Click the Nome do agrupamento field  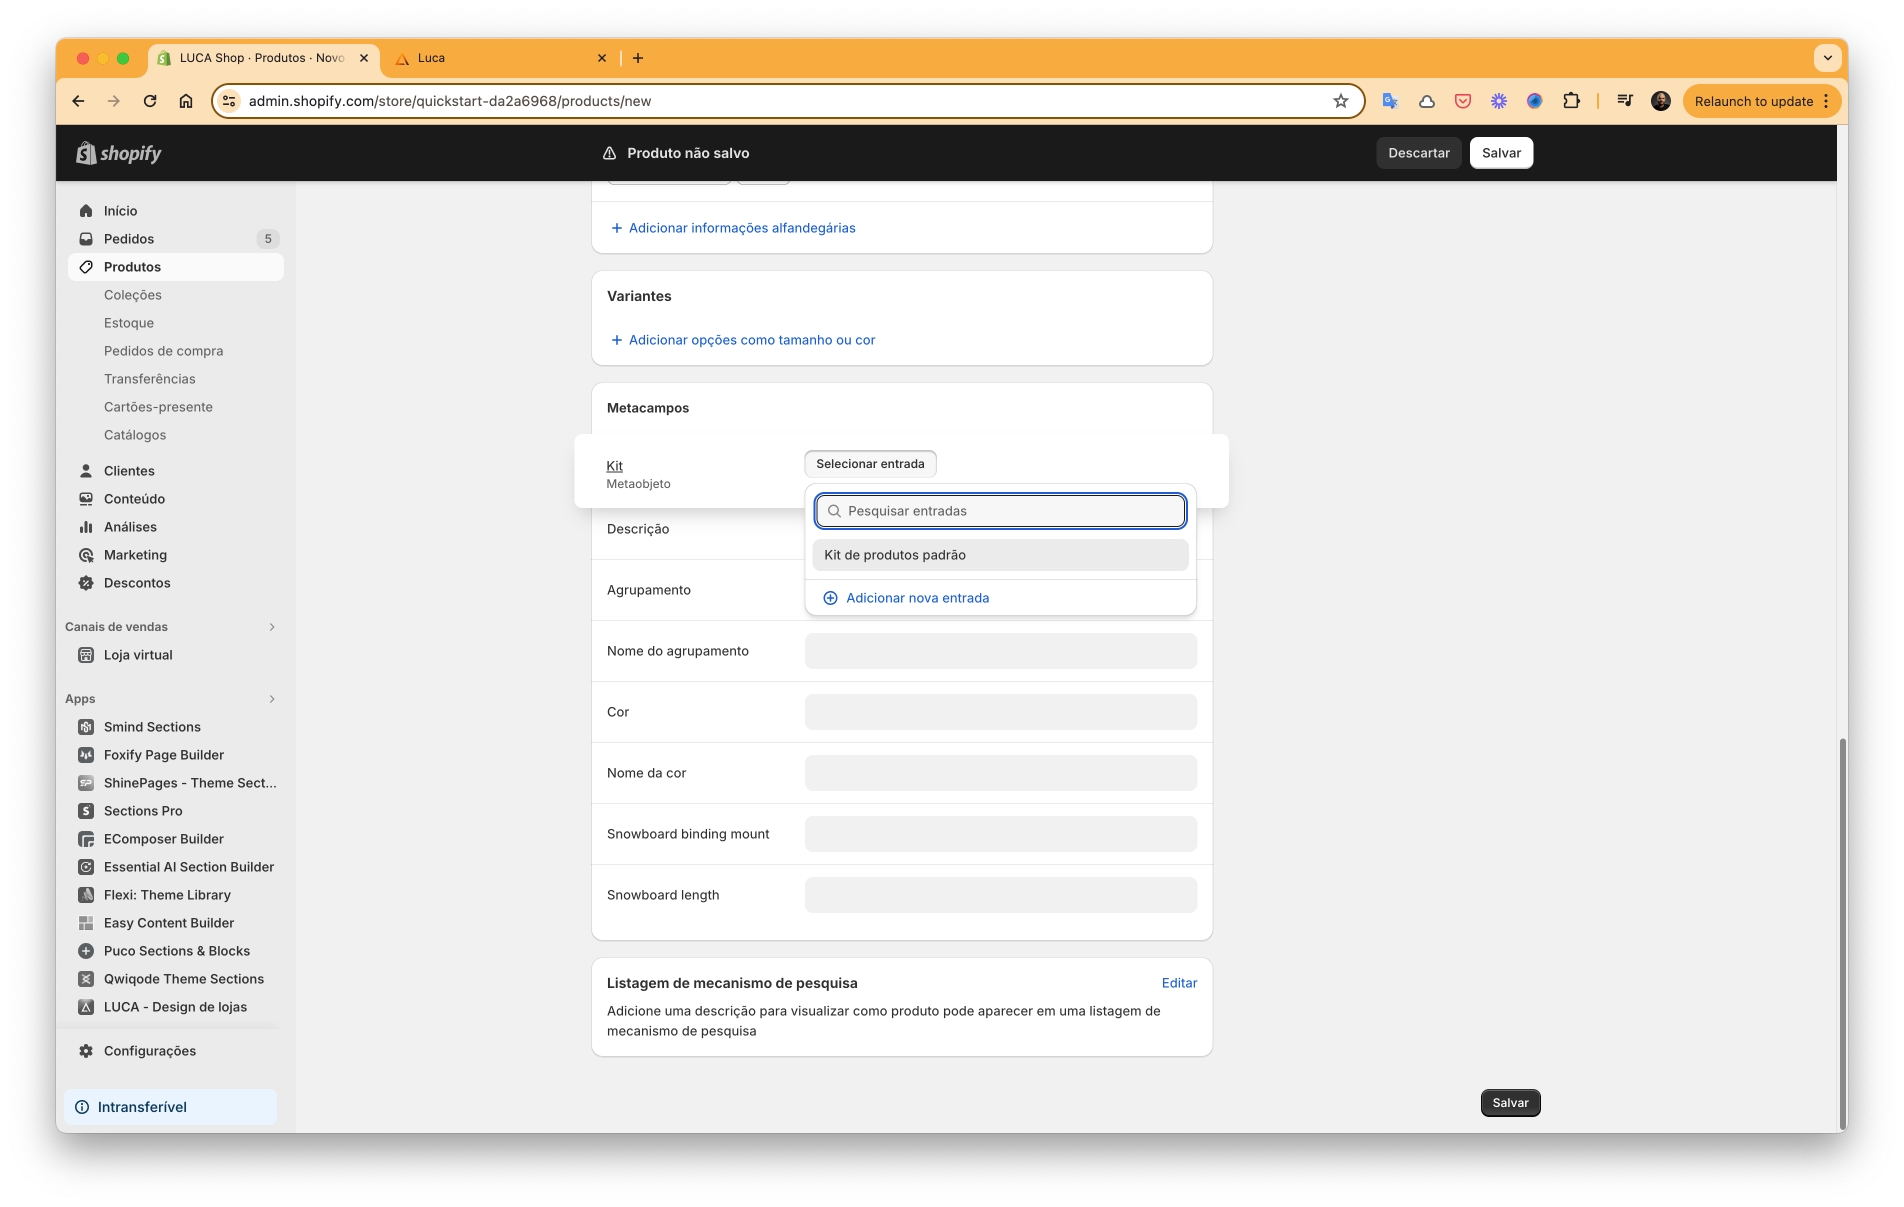coord(1000,651)
